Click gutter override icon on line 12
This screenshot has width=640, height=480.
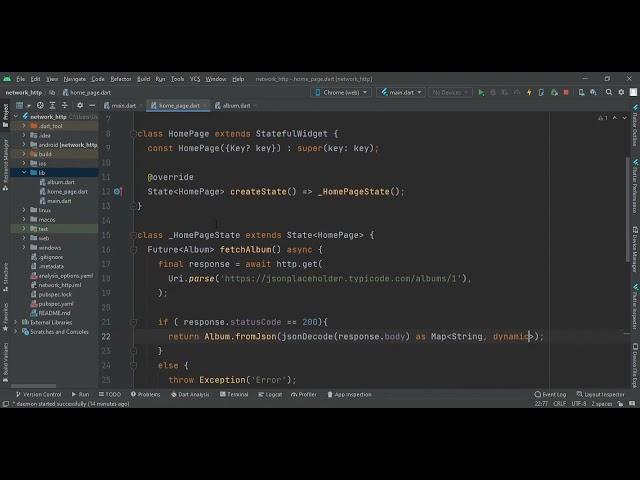(x=117, y=191)
